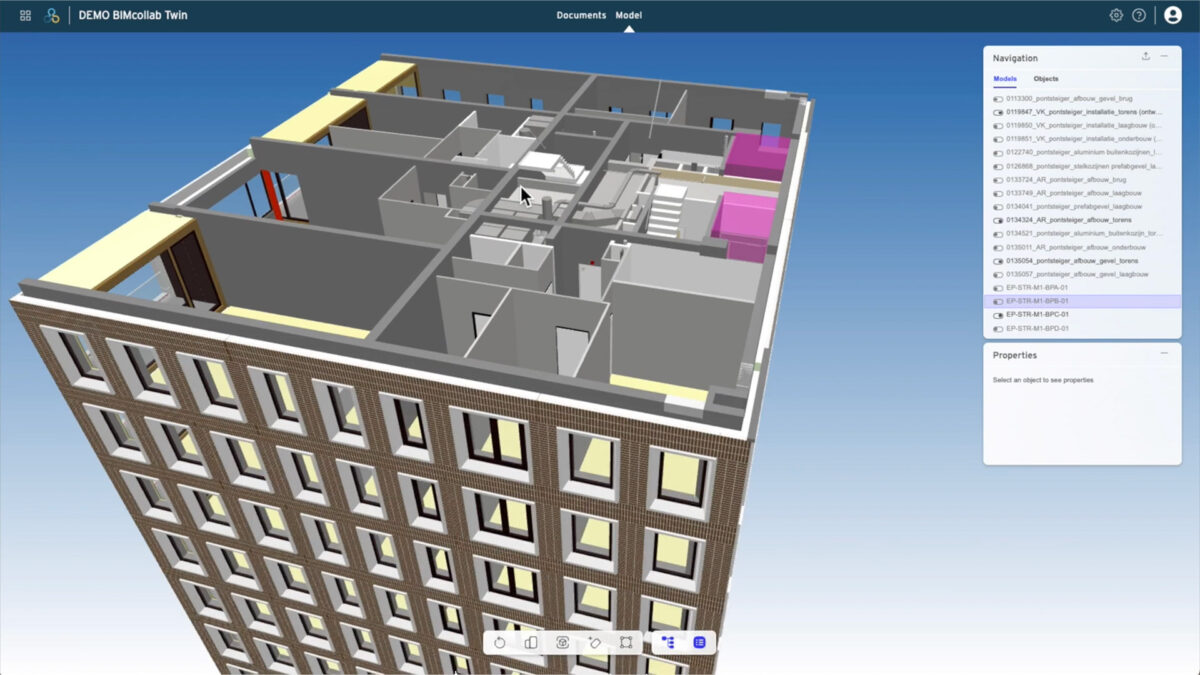Activate the orbit/reset view tool
Viewport: 1200px width, 675px height.
coord(500,643)
